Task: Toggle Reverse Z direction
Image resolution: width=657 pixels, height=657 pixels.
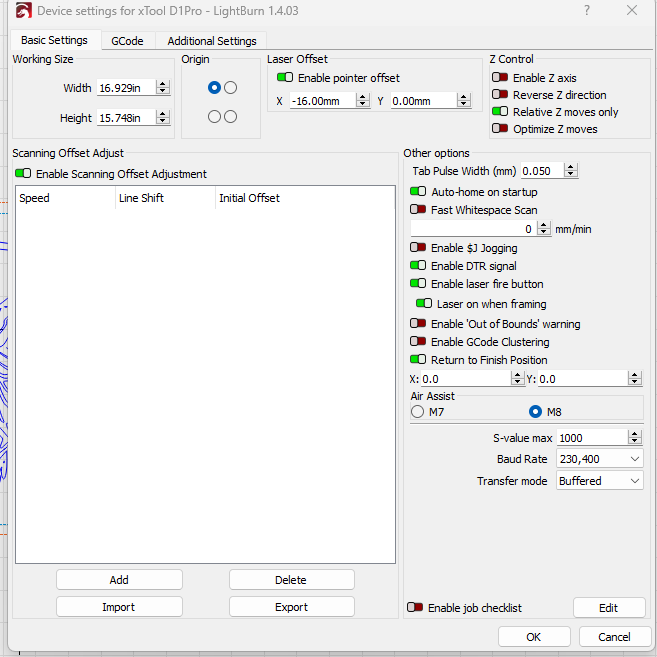Action: 500,95
